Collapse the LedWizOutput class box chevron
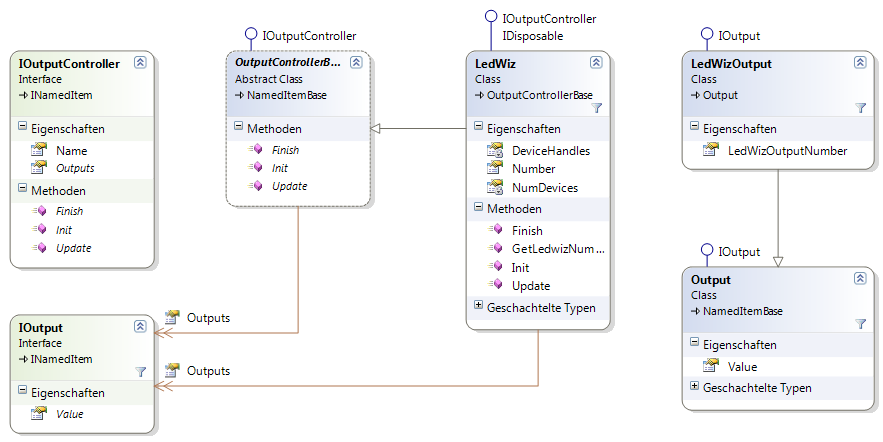The image size is (883, 442). tap(860, 62)
